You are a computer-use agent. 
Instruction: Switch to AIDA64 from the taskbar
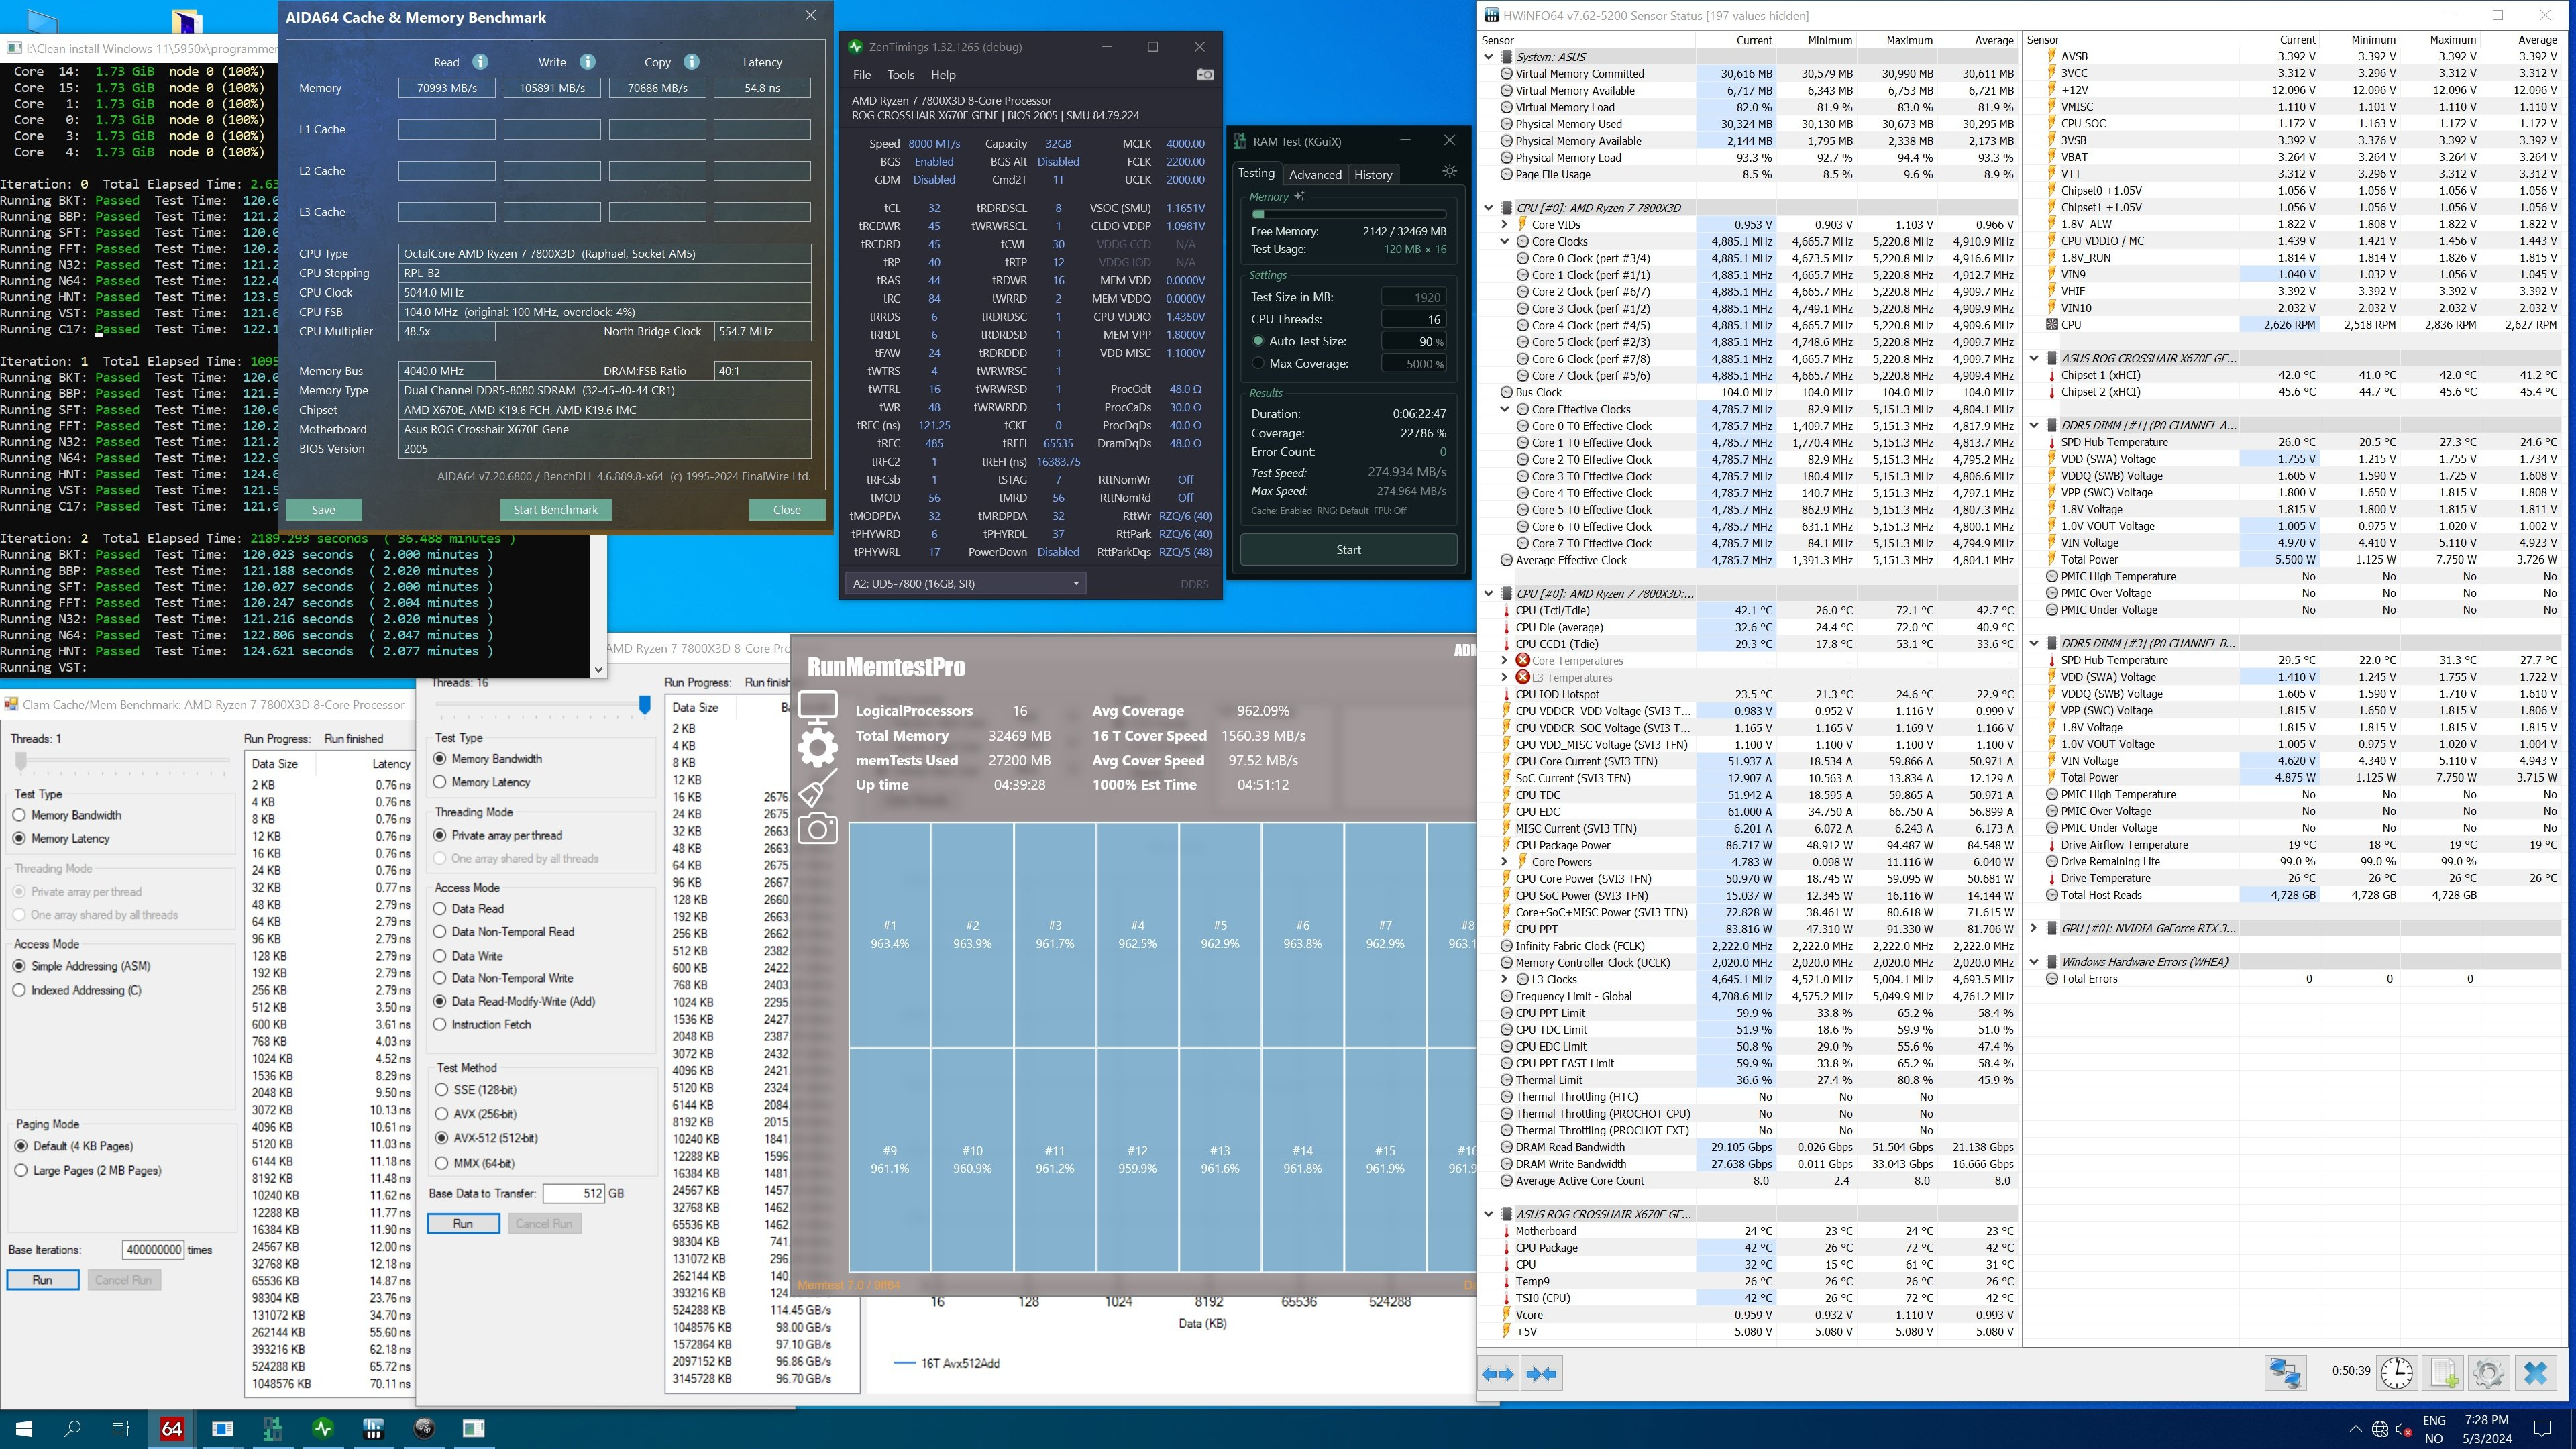coord(172,1428)
